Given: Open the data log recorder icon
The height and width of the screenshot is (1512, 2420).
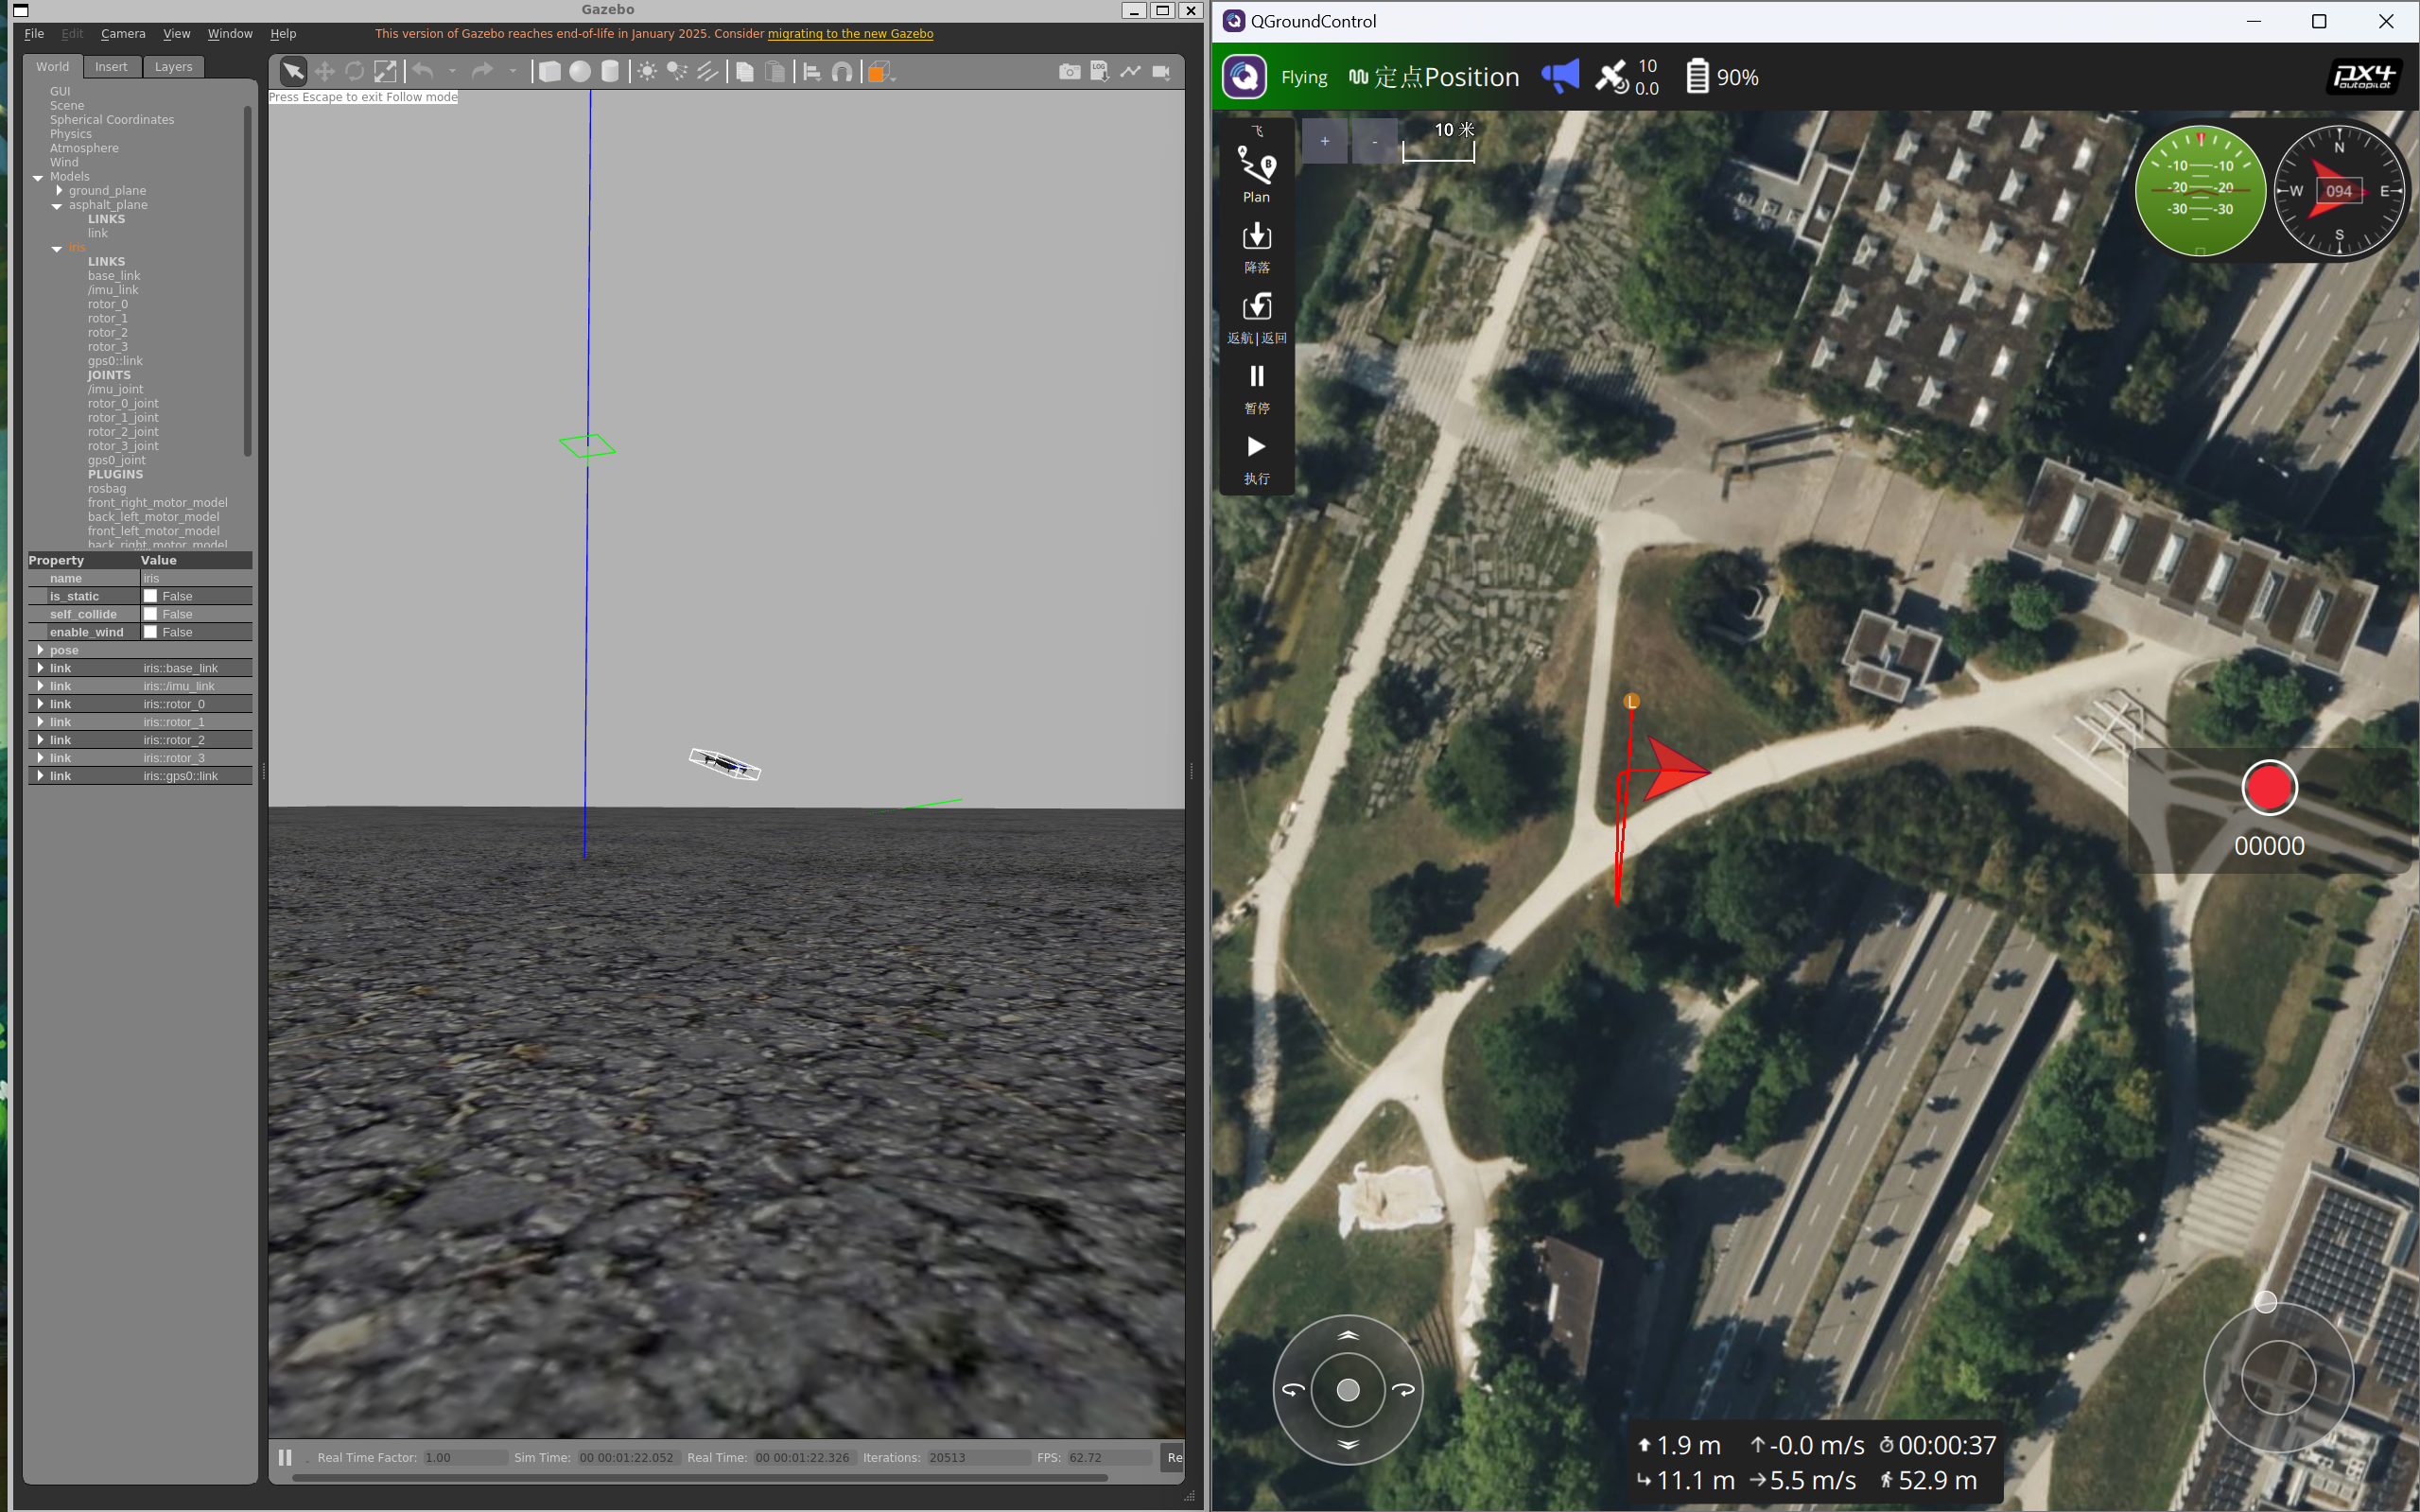Looking at the screenshot, I should (x=1099, y=71).
